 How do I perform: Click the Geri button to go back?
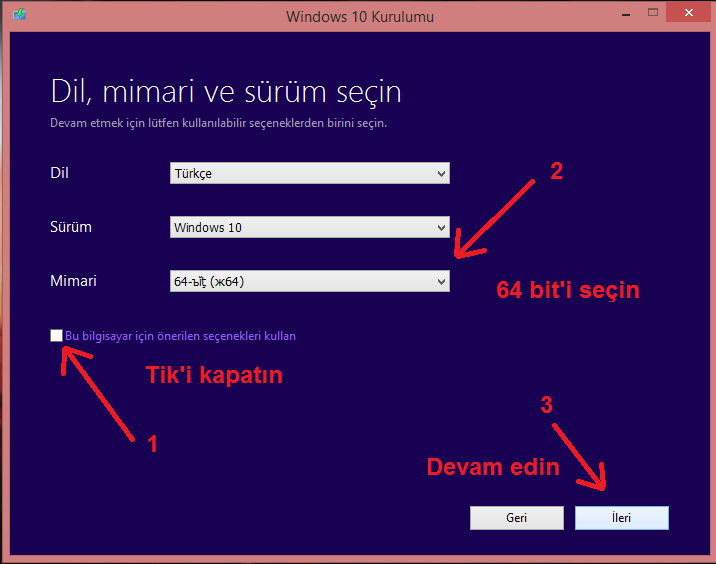516,518
